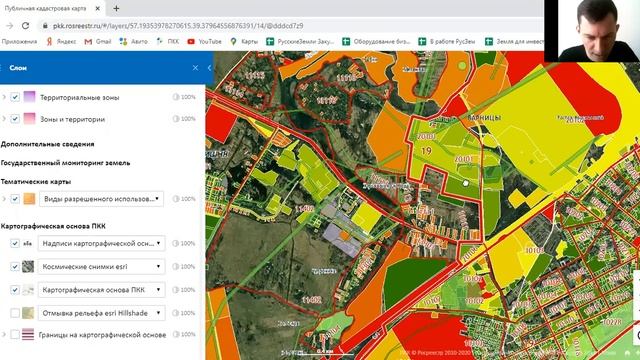Click the satellite imagery layer thumbnail
640x360 pixels.
point(28,267)
